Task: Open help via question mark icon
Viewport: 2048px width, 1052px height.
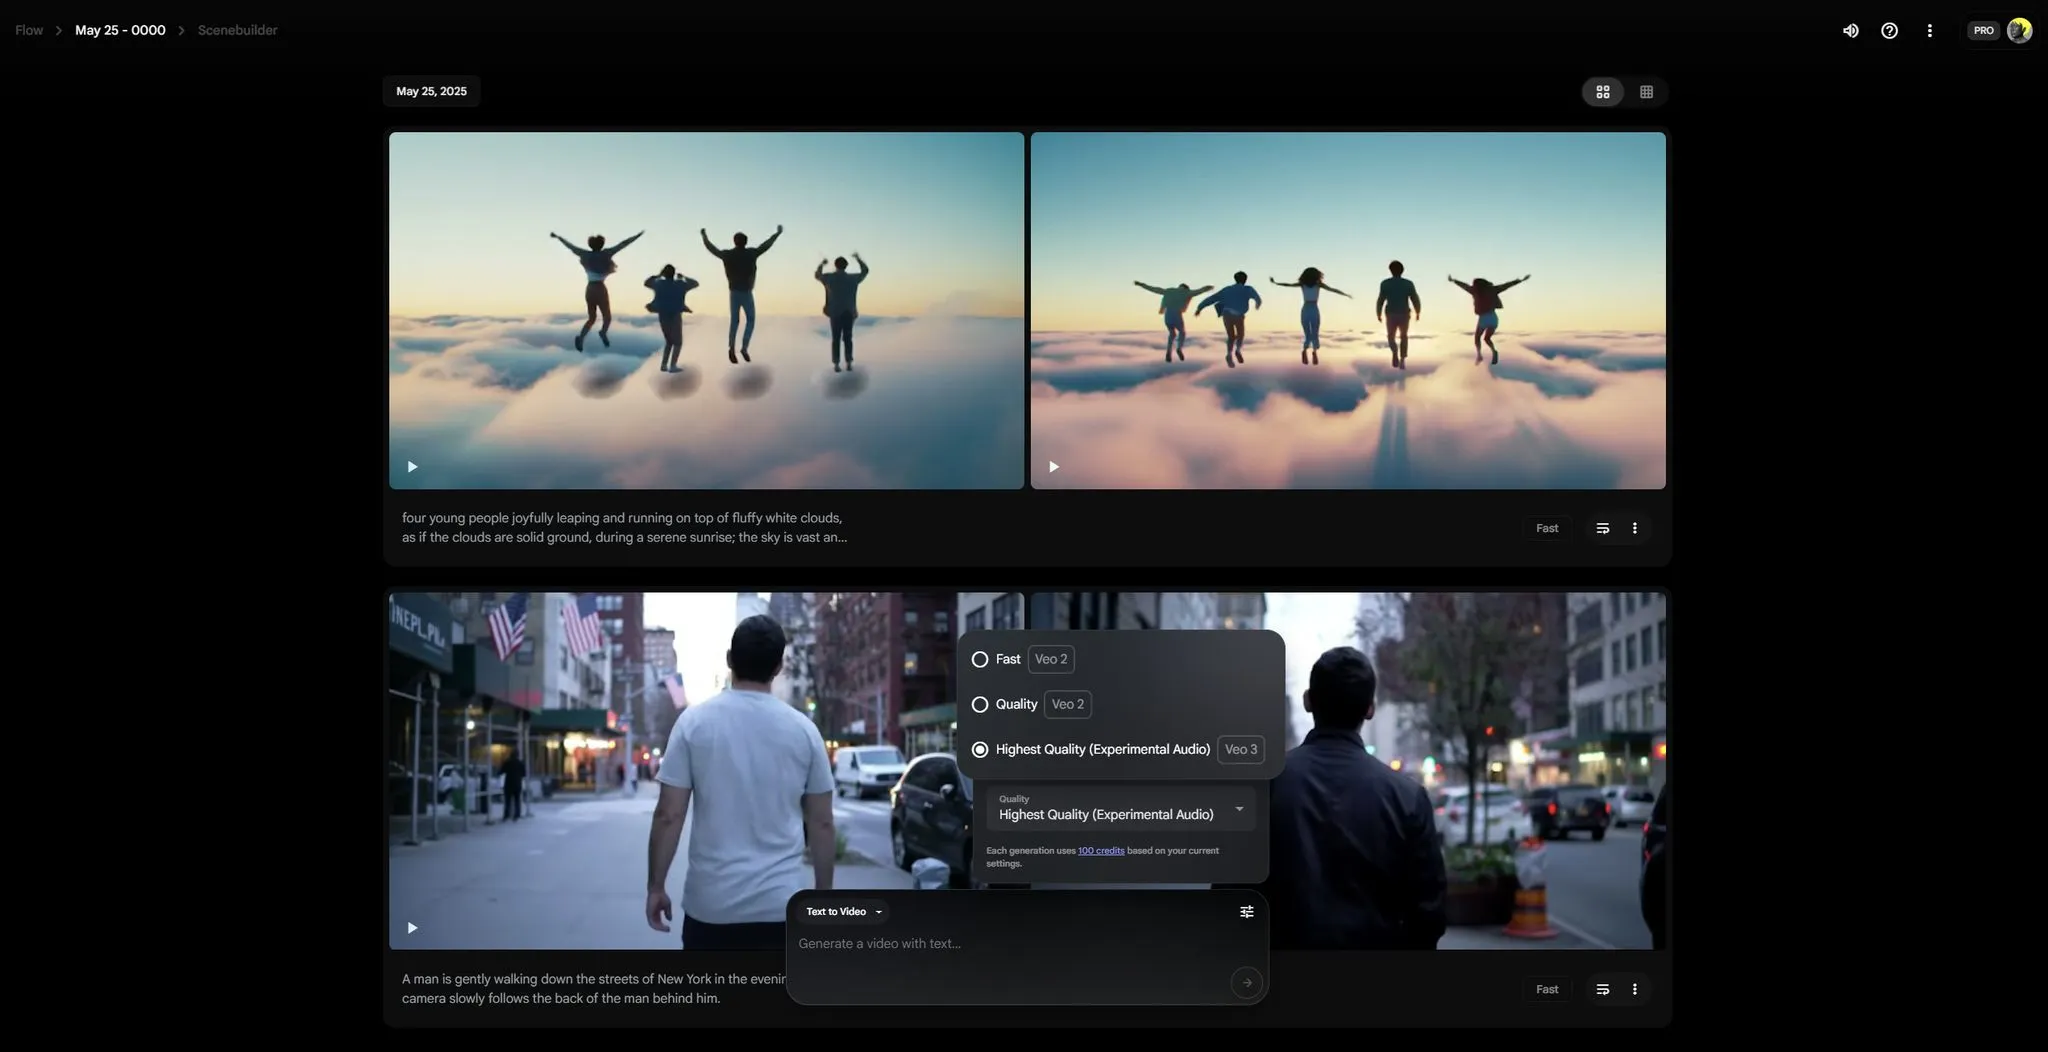Action: point(1889,31)
